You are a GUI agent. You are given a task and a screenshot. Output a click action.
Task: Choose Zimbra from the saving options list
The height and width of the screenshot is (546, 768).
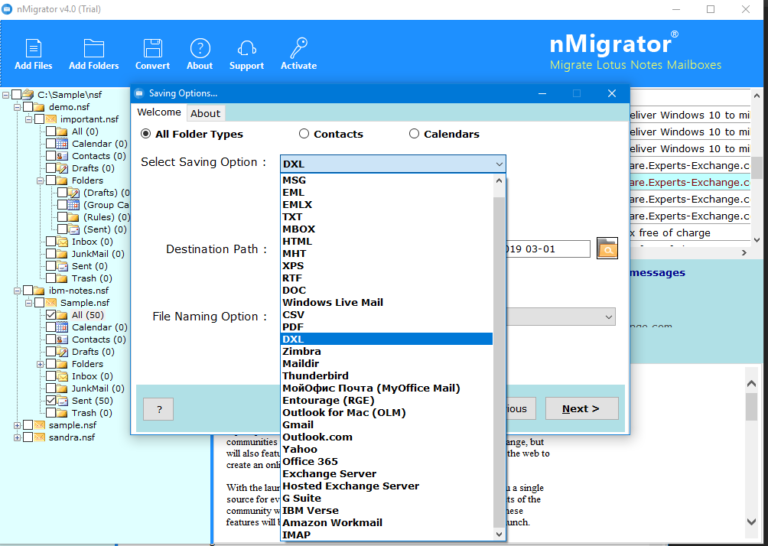point(387,352)
